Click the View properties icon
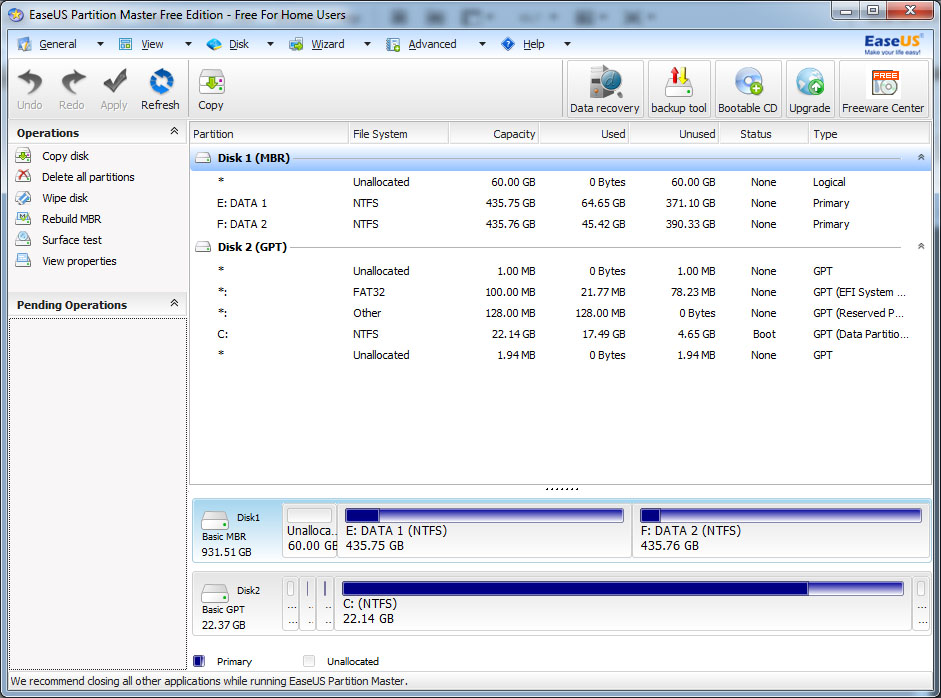This screenshot has height=698, width=941. [23, 260]
